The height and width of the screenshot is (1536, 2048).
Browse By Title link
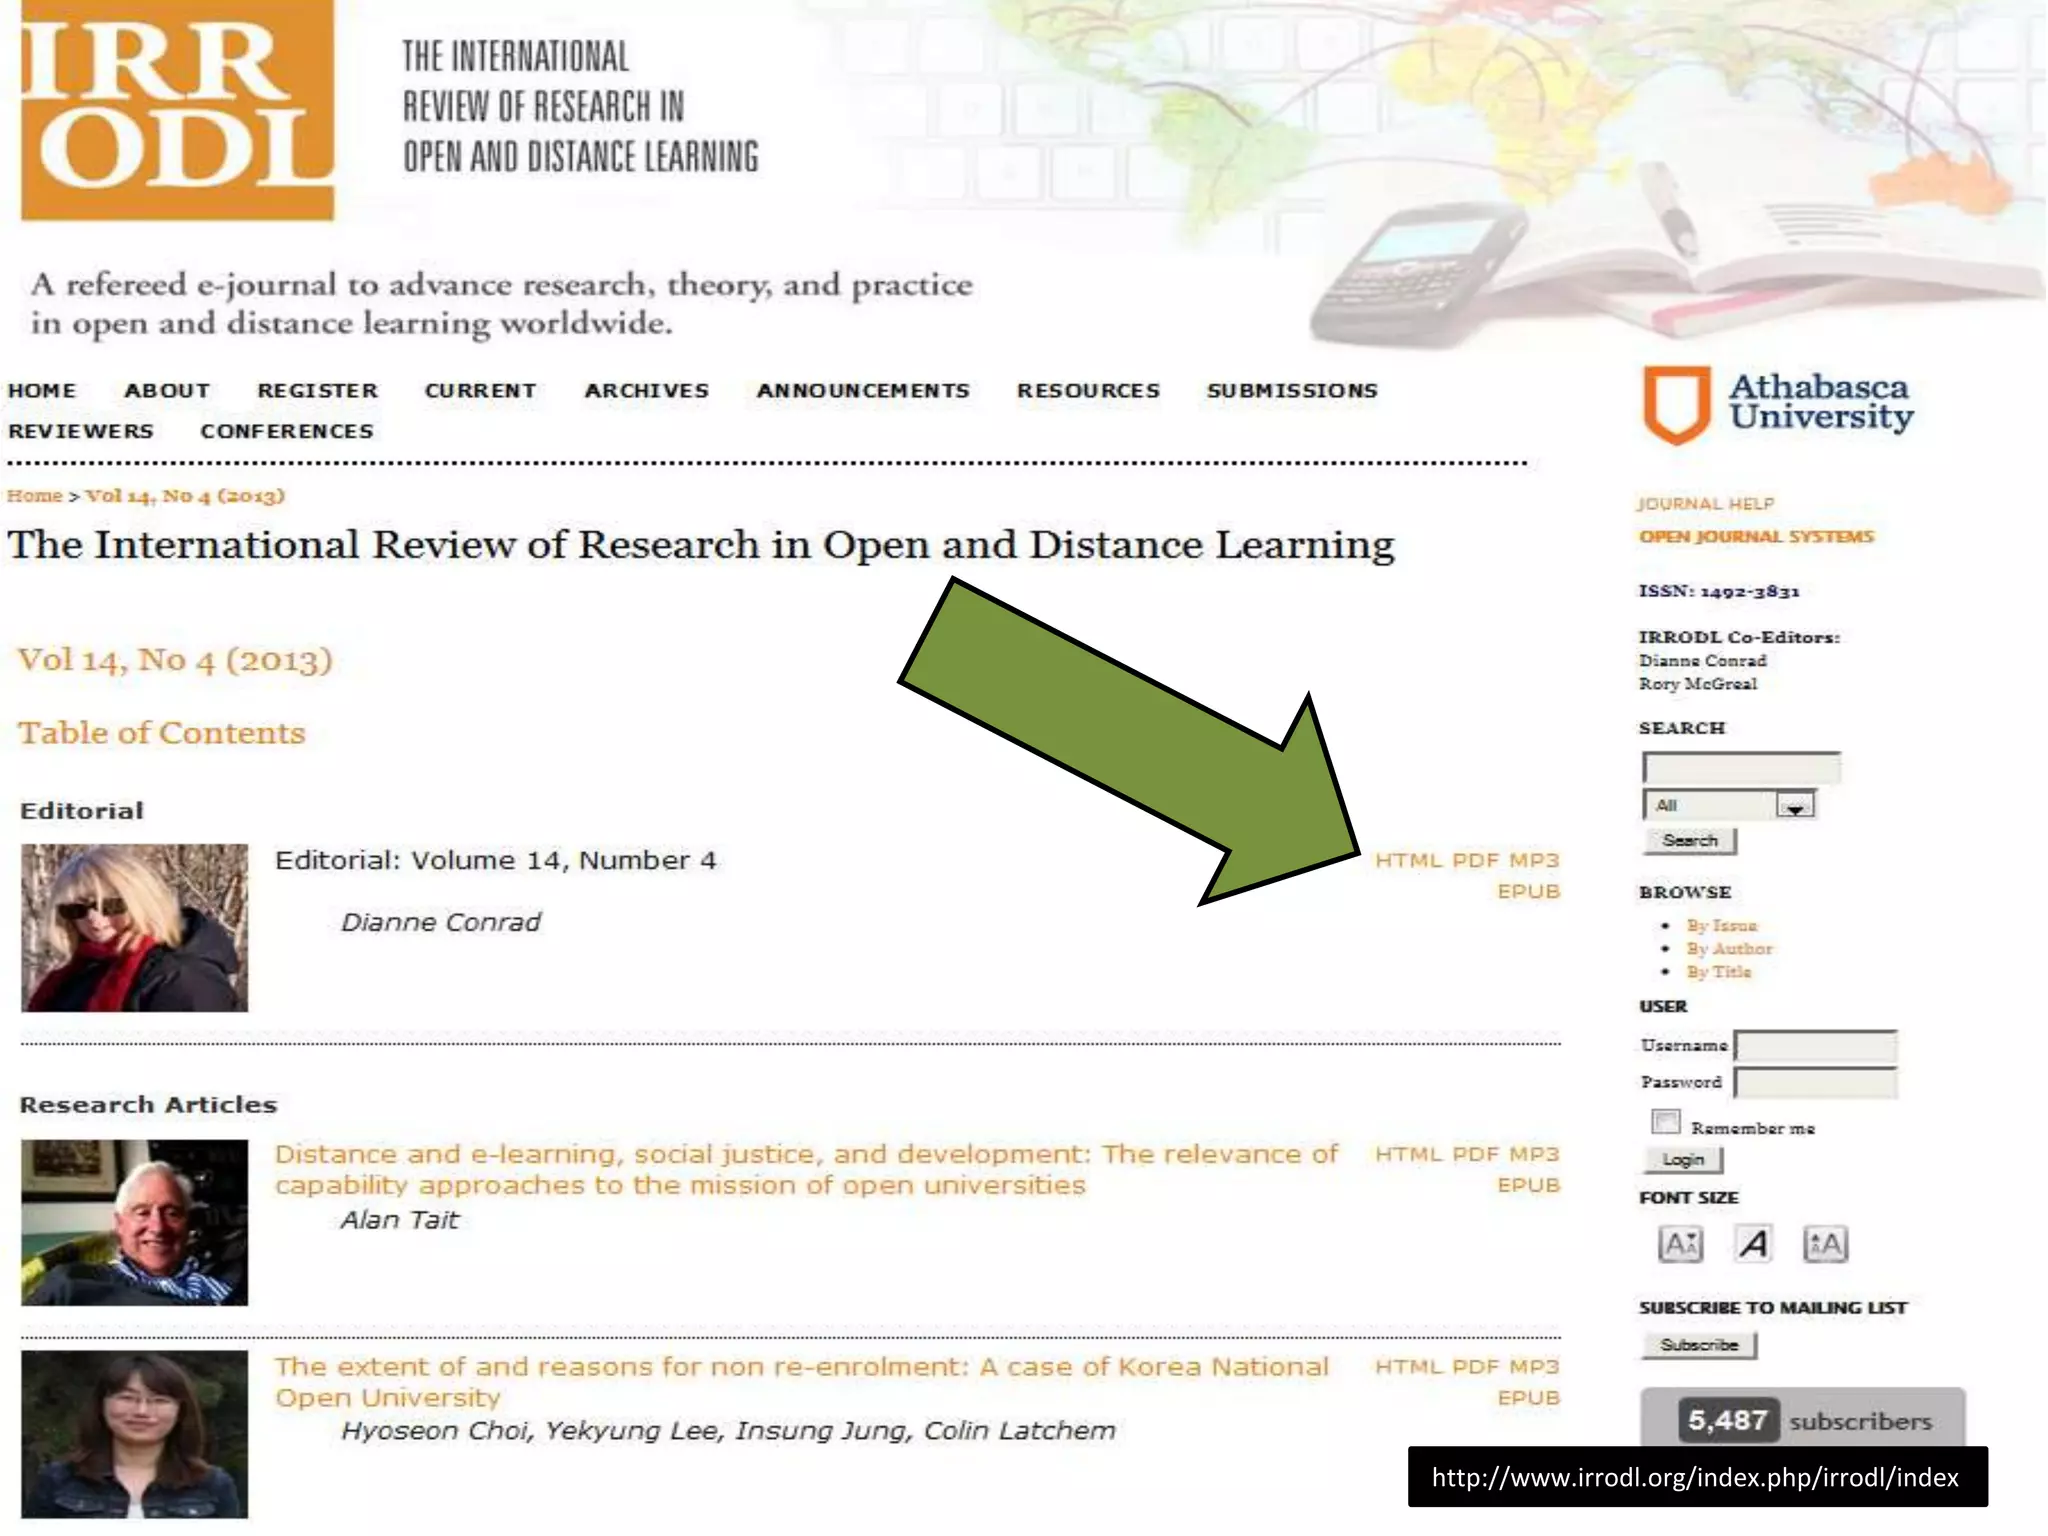pyautogui.click(x=1719, y=972)
